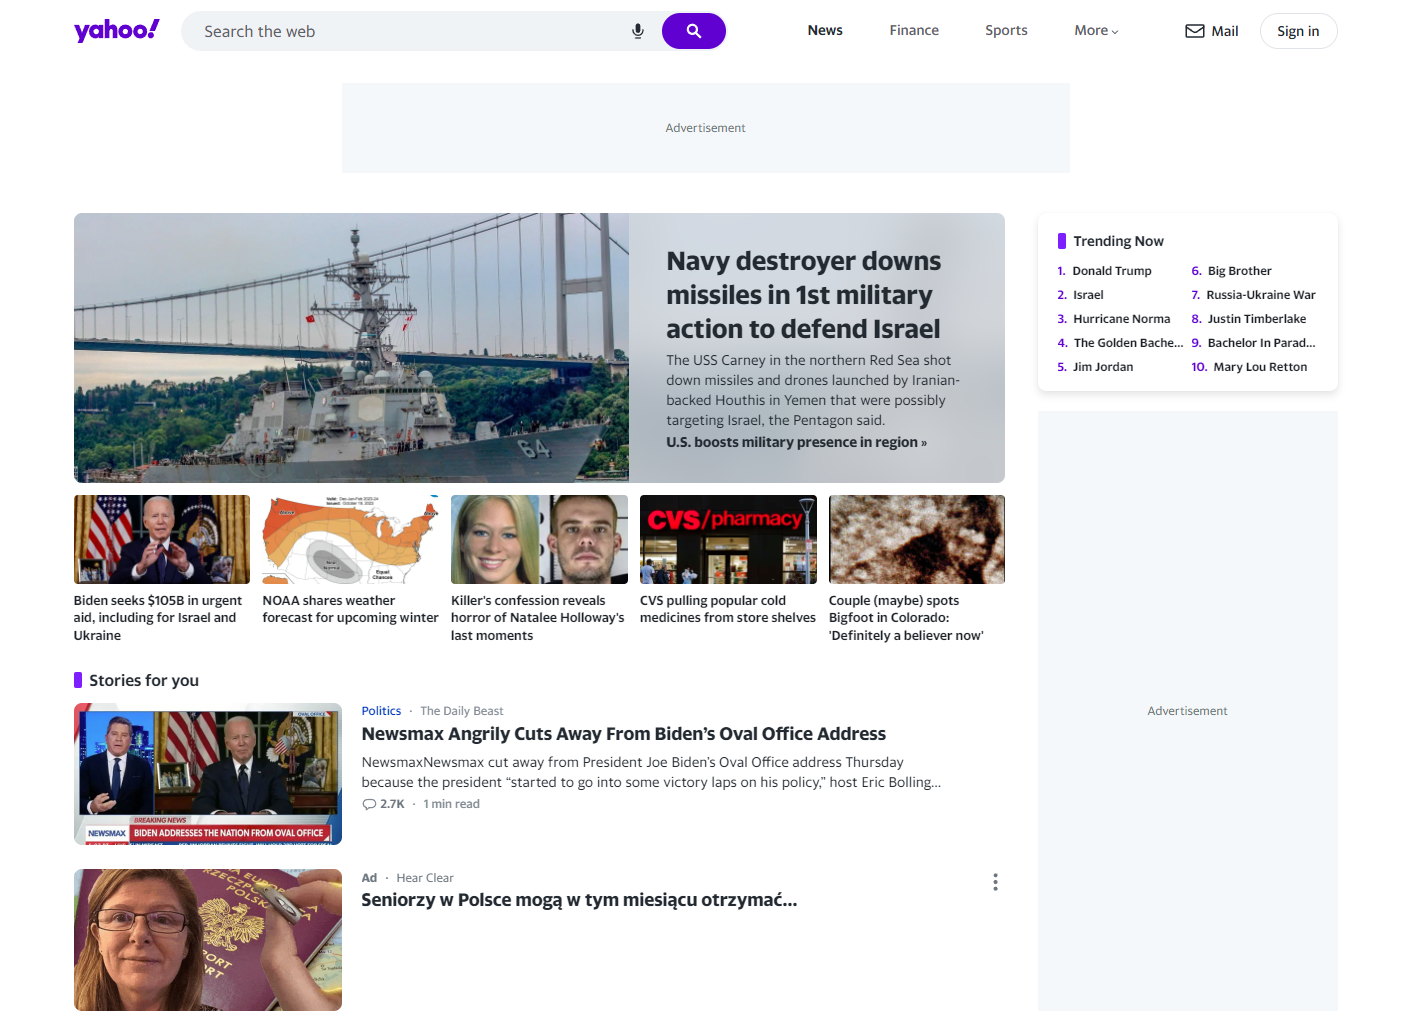Image resolution: width=1404 pixels, height=1018 pixels.
Task: Click the purple search magnifier button
Action: 693,31
